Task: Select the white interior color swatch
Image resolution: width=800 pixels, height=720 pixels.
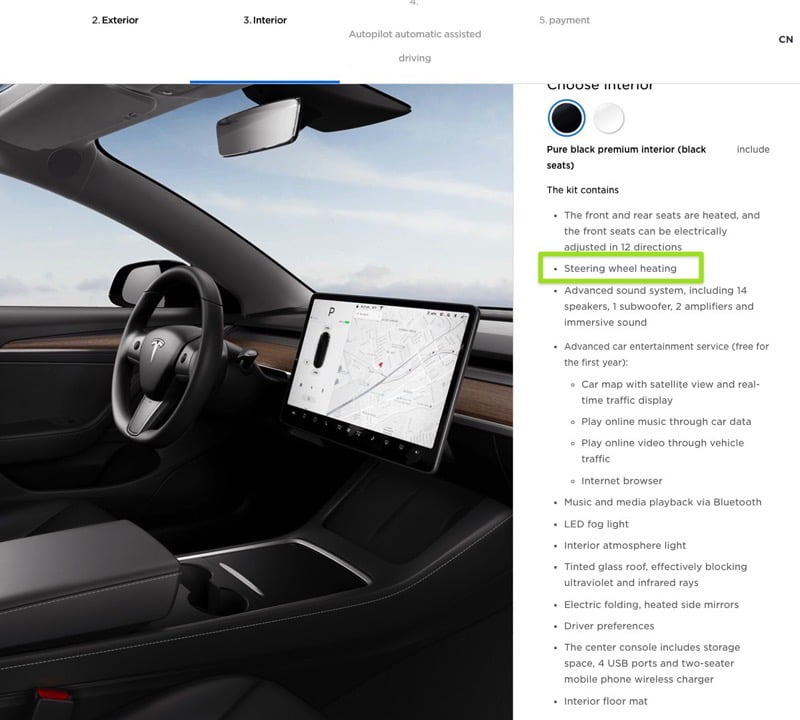Action: point(608,118)
